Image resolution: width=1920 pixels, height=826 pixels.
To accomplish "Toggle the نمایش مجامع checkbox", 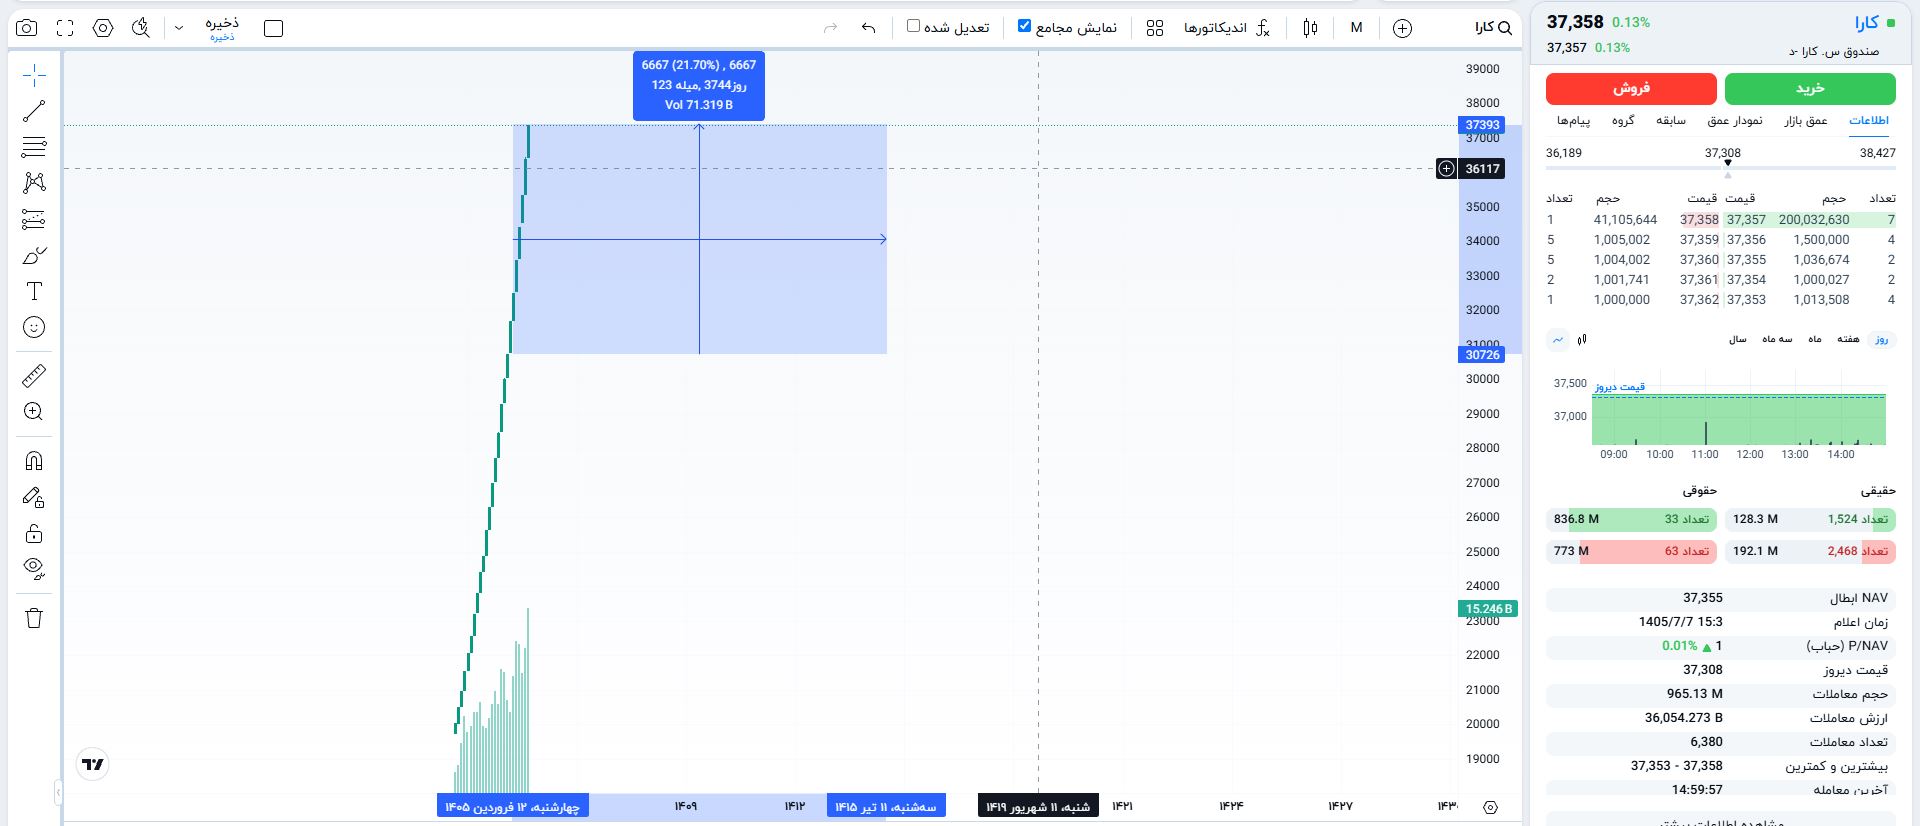I will tap(1024, 26).
